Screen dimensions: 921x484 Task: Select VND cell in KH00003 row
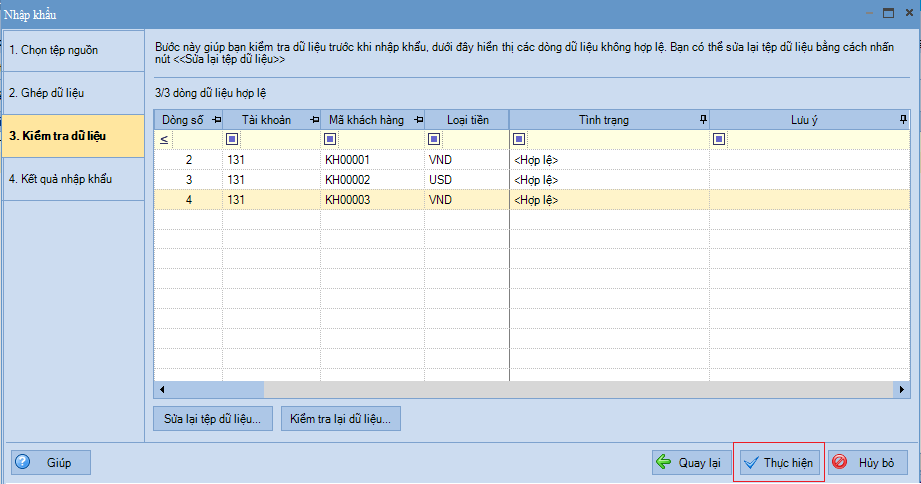tap(467, 200)
